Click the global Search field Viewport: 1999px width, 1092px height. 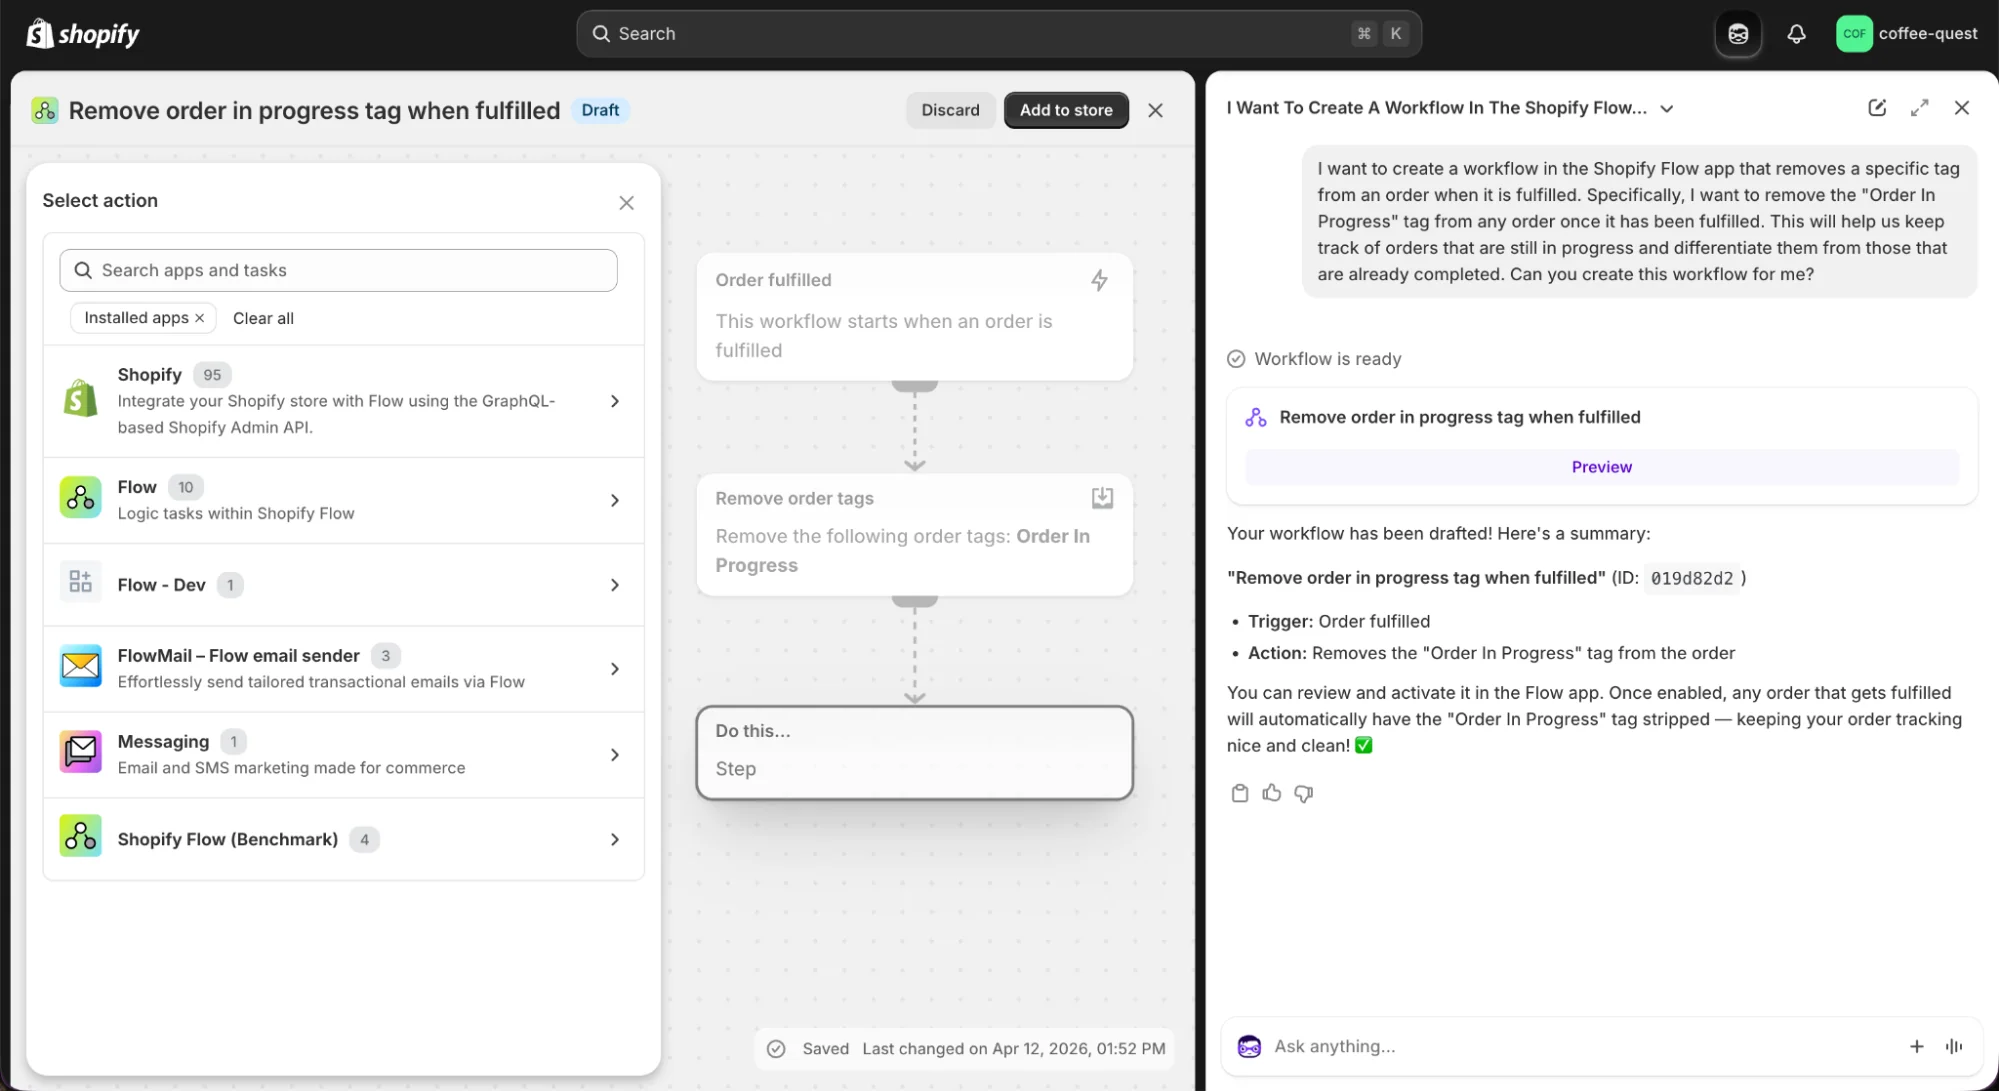click(x=998, y=34)
